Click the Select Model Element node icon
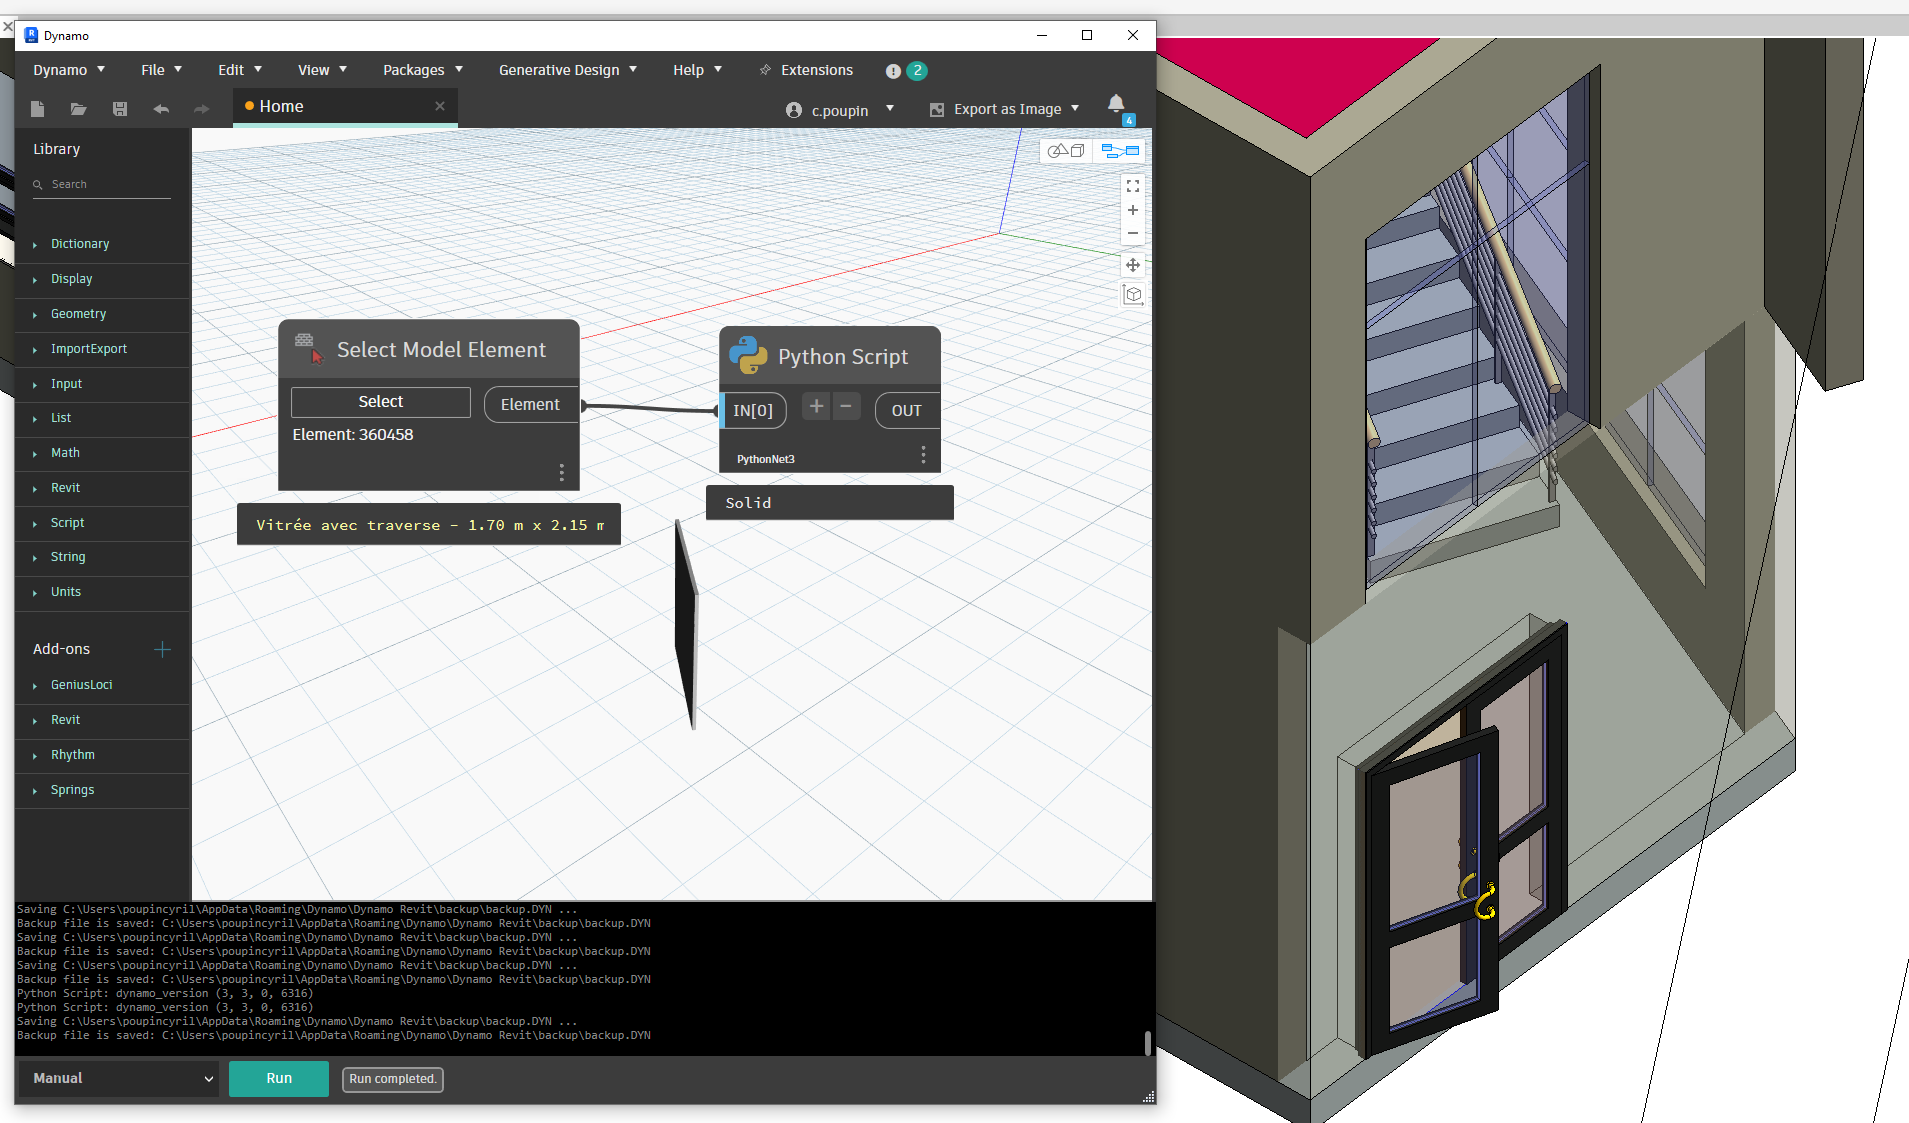Image resolution: width=1909 pixels, height=1123 pixels. pyautogui.click(x=310, y=349)
